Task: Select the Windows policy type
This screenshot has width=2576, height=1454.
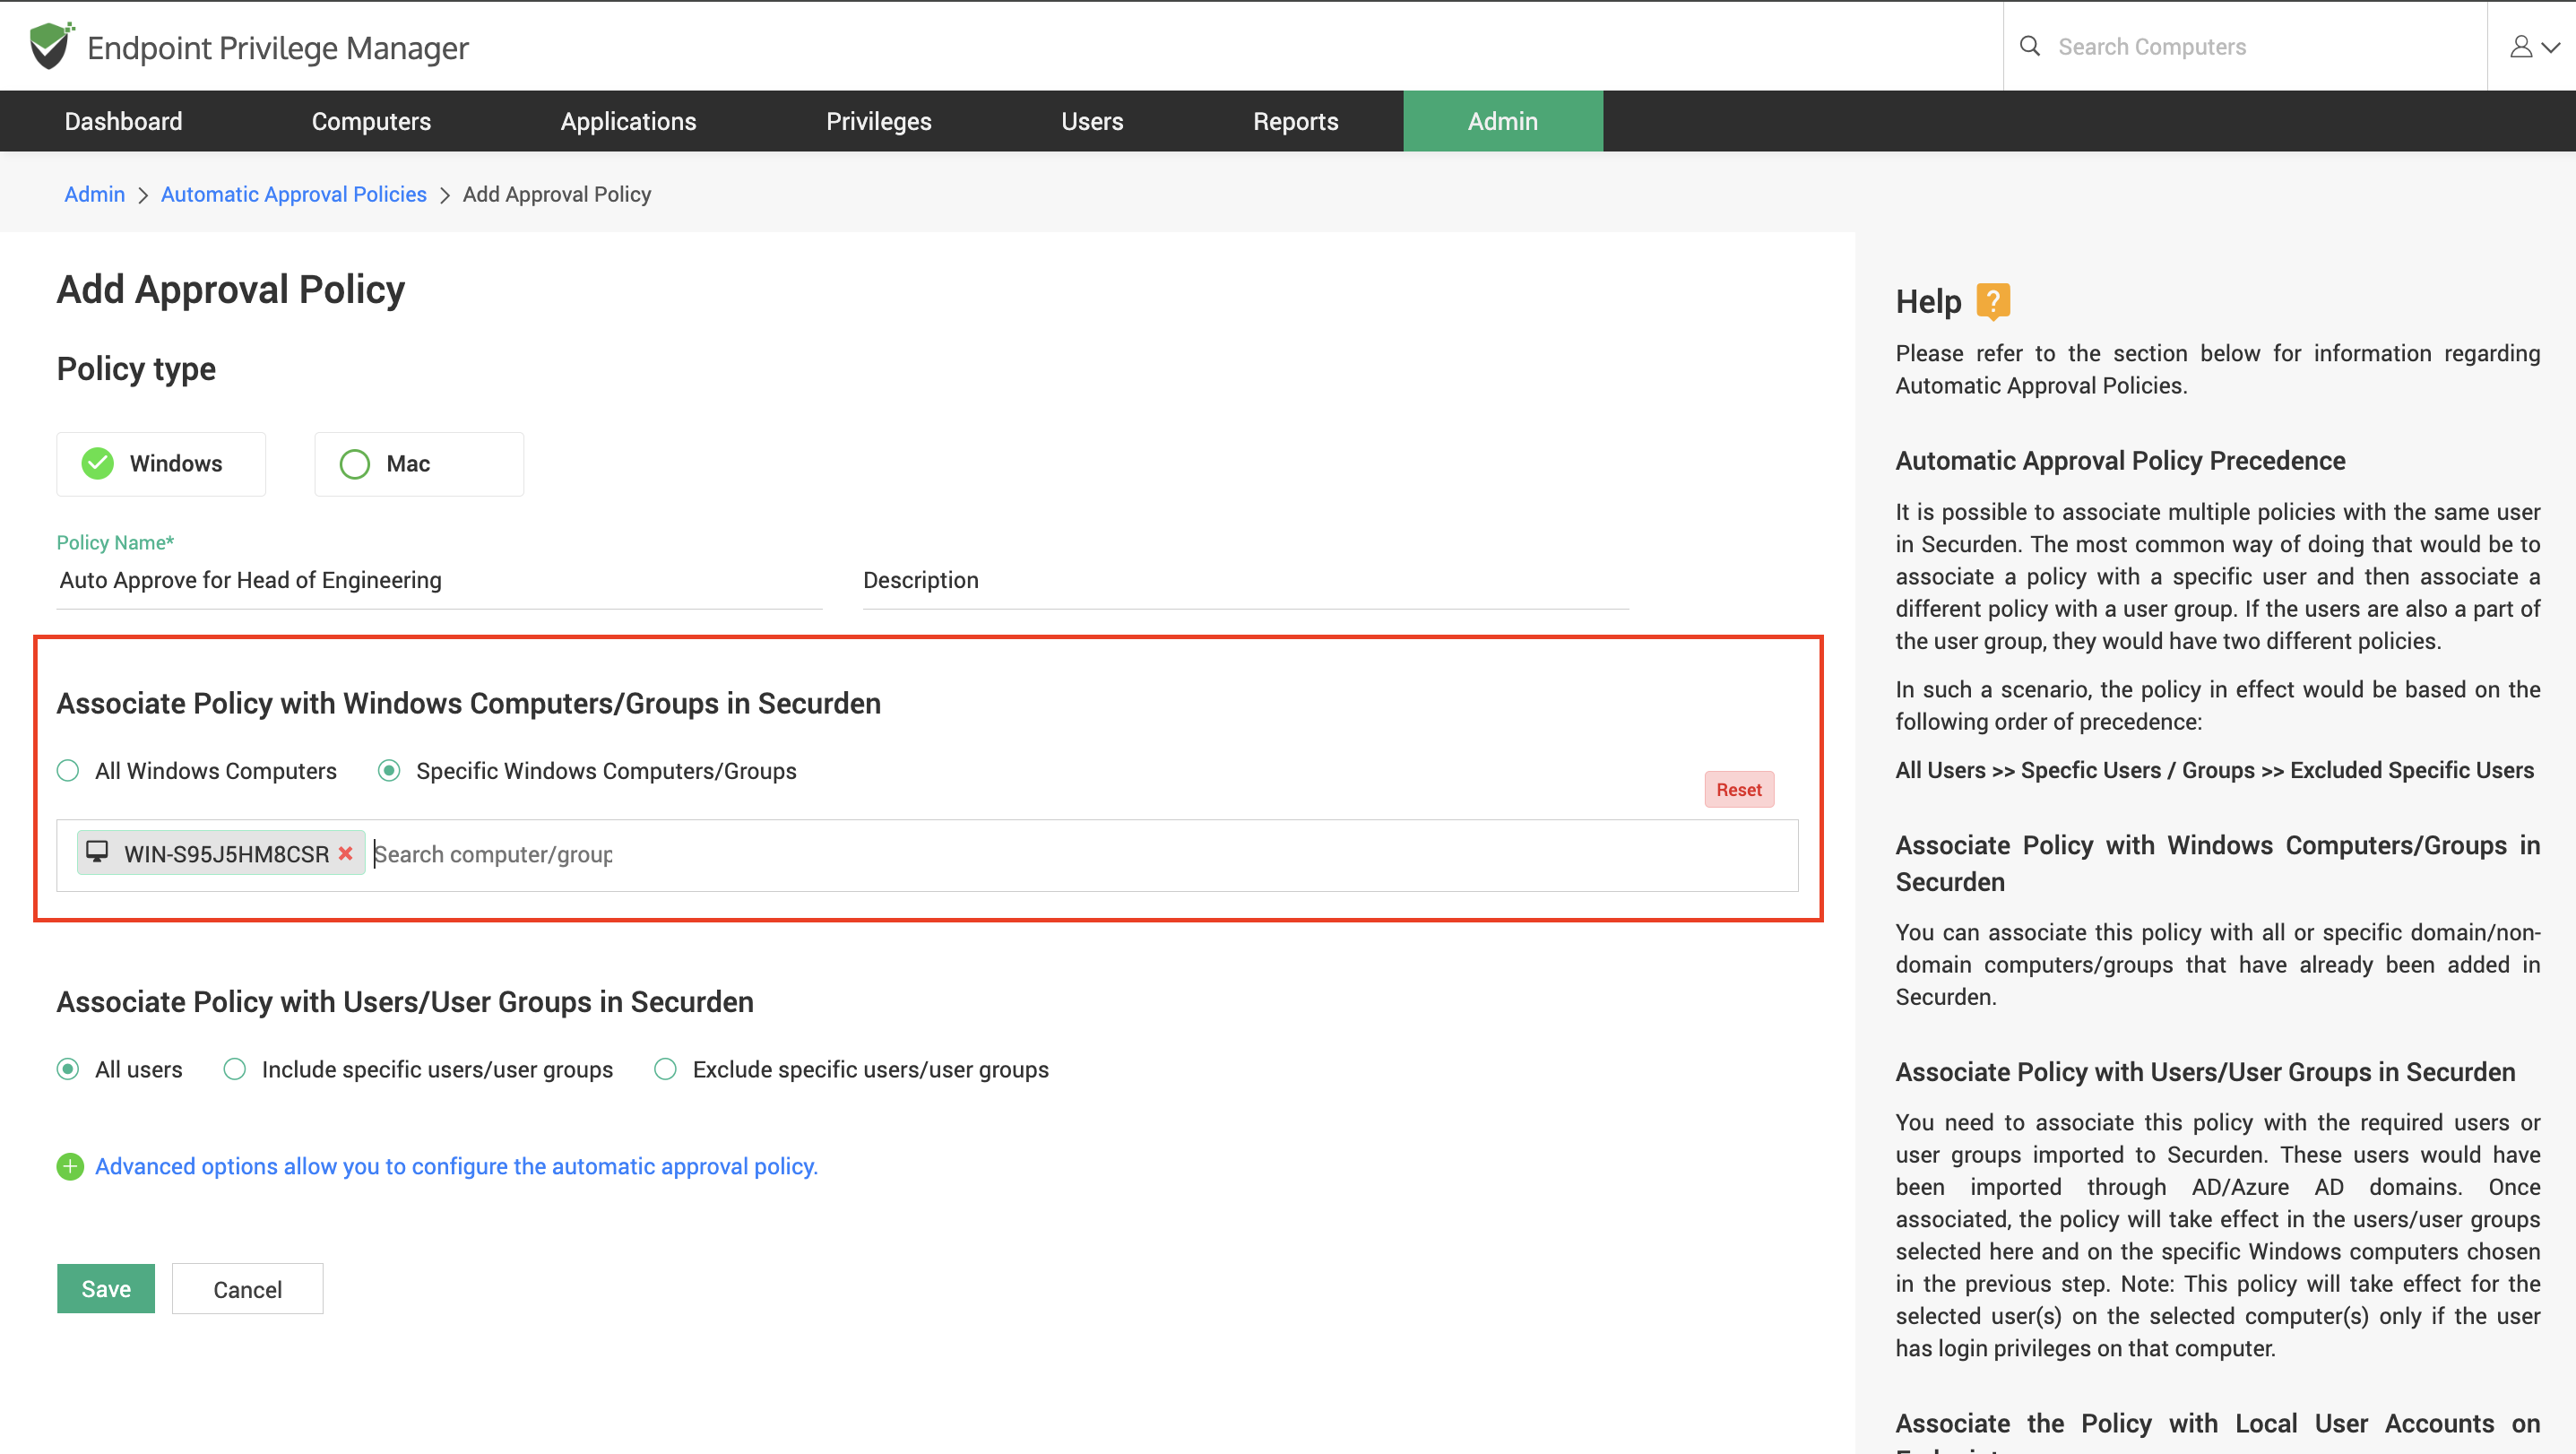Action: click(161, 464)
